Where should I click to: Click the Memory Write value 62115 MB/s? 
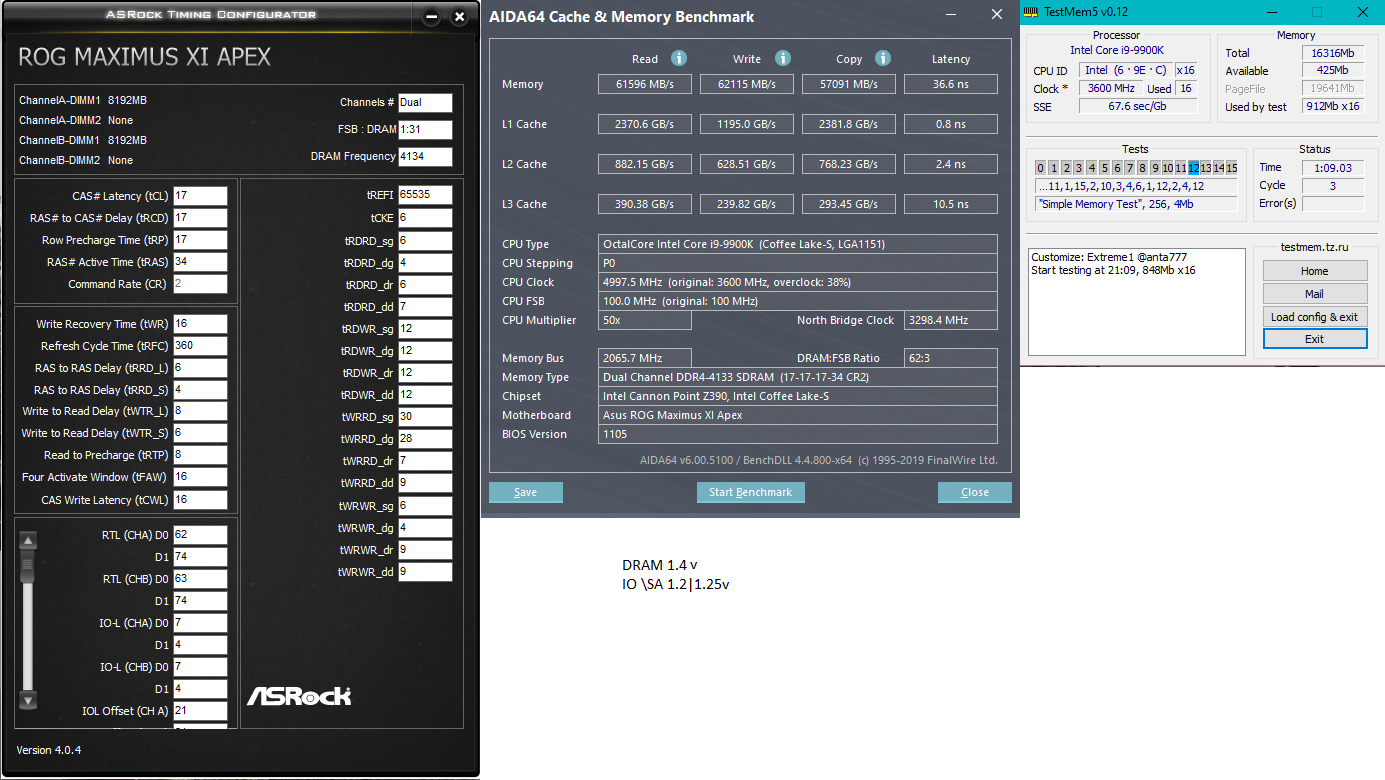click(x=748, y=85)
